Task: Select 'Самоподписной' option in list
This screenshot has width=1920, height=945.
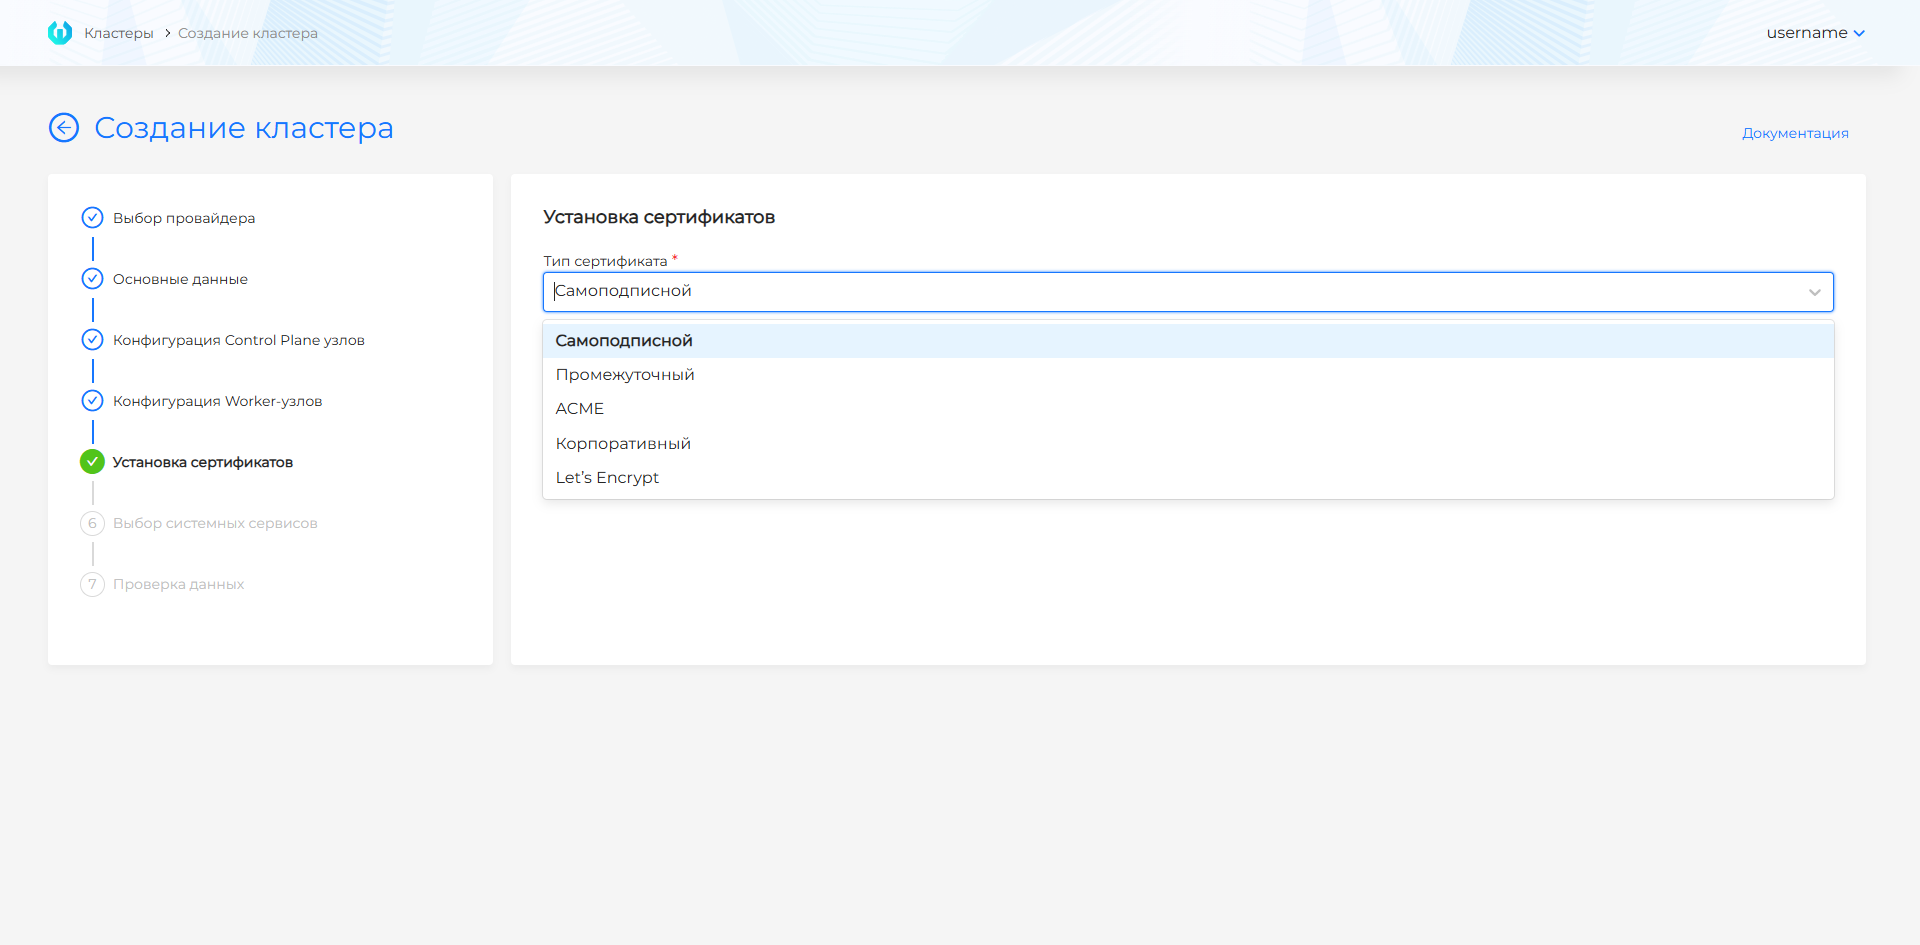Action: pyautogui.click(x=624, y=341)
